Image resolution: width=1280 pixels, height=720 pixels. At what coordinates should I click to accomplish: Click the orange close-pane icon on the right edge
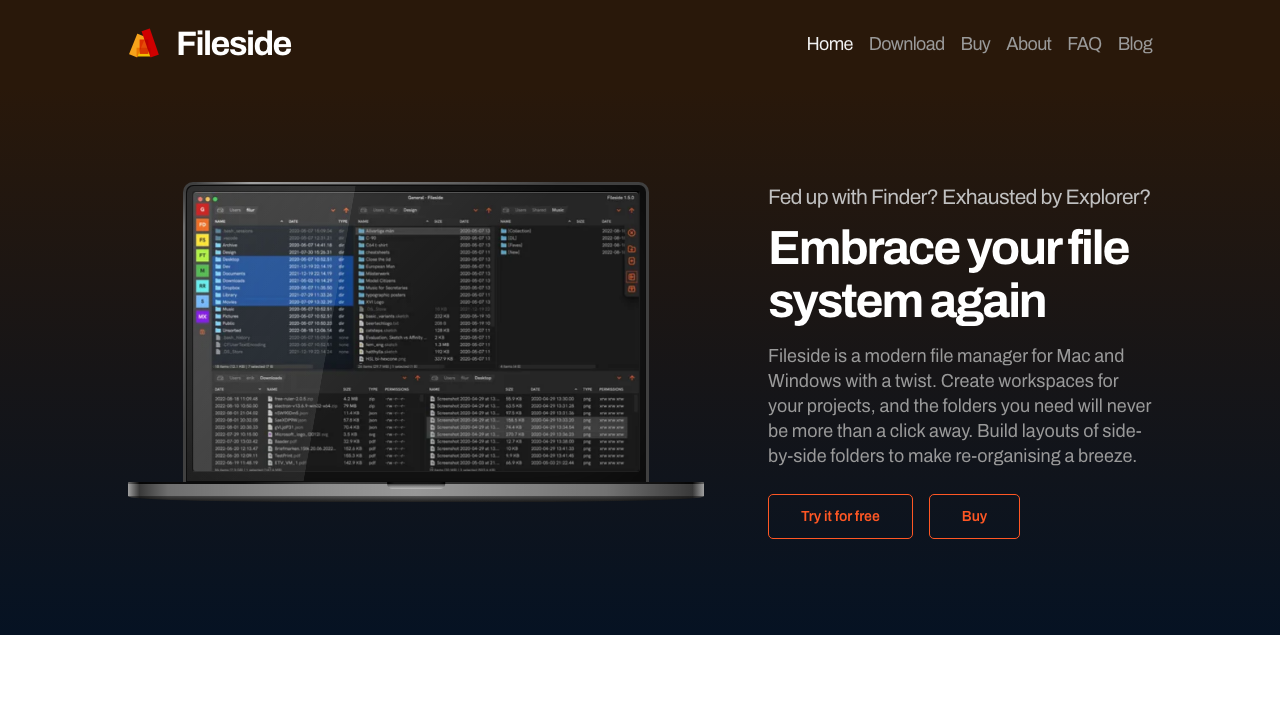[631, 233]
